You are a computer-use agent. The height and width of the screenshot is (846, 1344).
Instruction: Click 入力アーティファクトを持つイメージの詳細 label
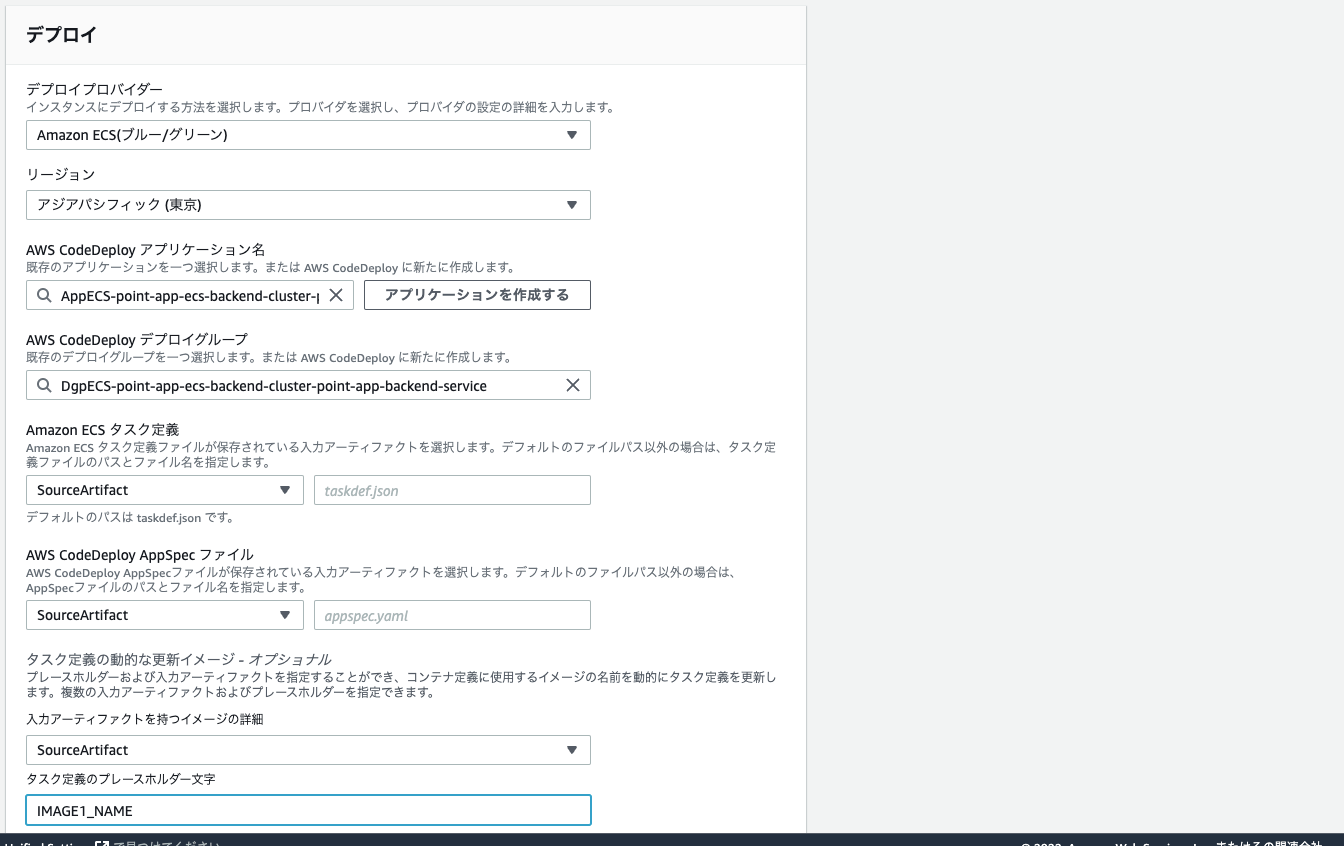(x=145, y=719)
